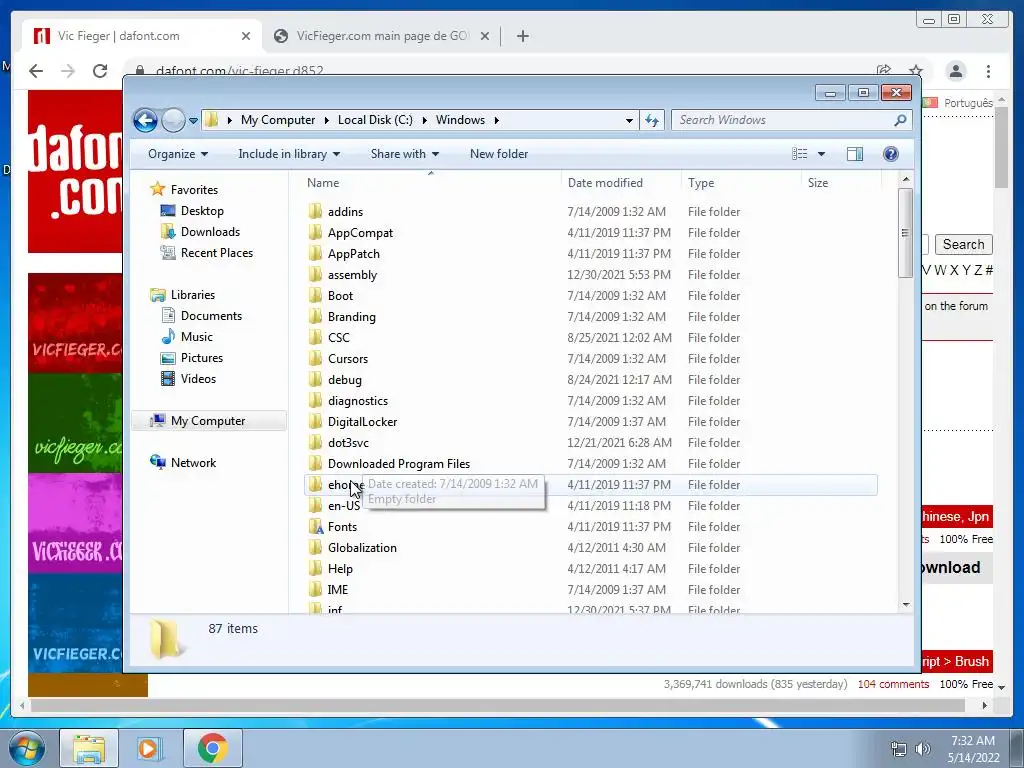Click the New folder button

[x=499, y=154]
